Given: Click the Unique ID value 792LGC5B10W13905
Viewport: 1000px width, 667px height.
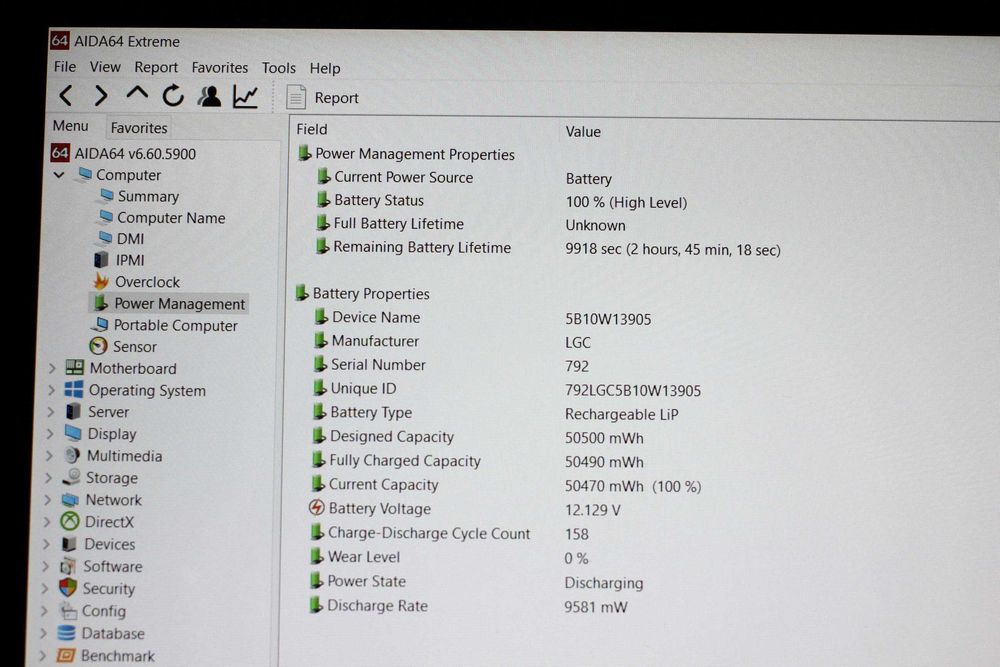Looking at the screenshot, I should [x=633, y=390].
